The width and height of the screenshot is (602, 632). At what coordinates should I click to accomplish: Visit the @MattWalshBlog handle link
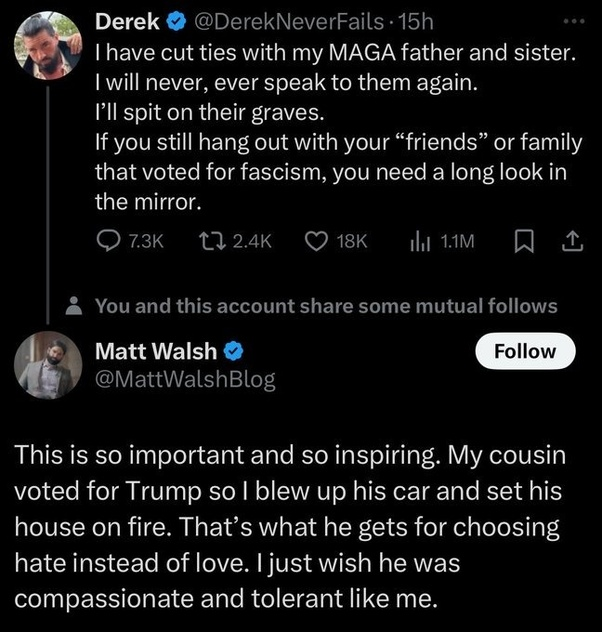(x=184, y=378)
